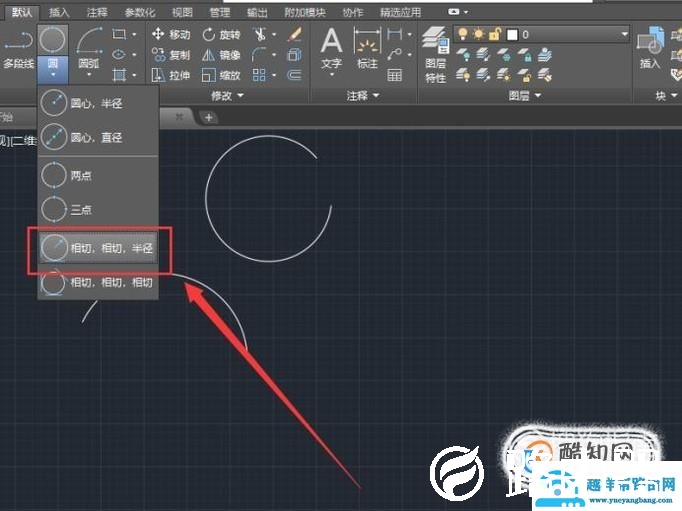Viewport: 682px width, 511px height.
Task: Click the 缩放 scale tool
Action: click(x=220, y=75)
